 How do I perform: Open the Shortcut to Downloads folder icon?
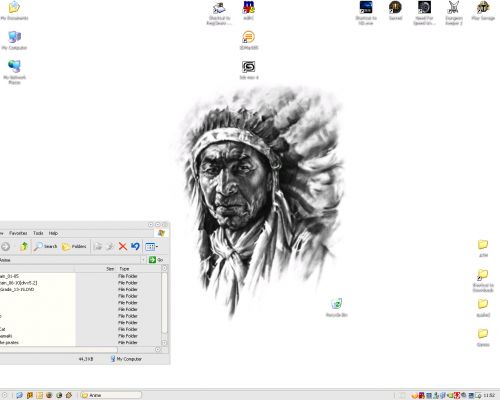(x=483, y=280)
